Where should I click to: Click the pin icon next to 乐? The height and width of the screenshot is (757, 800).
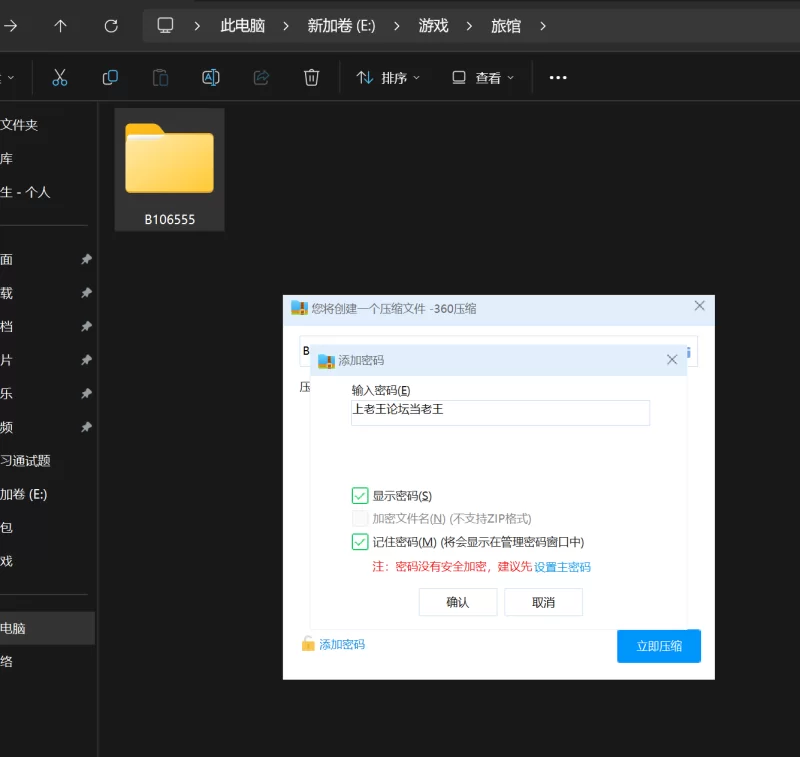pyautogui.click(x=86, y=393)
